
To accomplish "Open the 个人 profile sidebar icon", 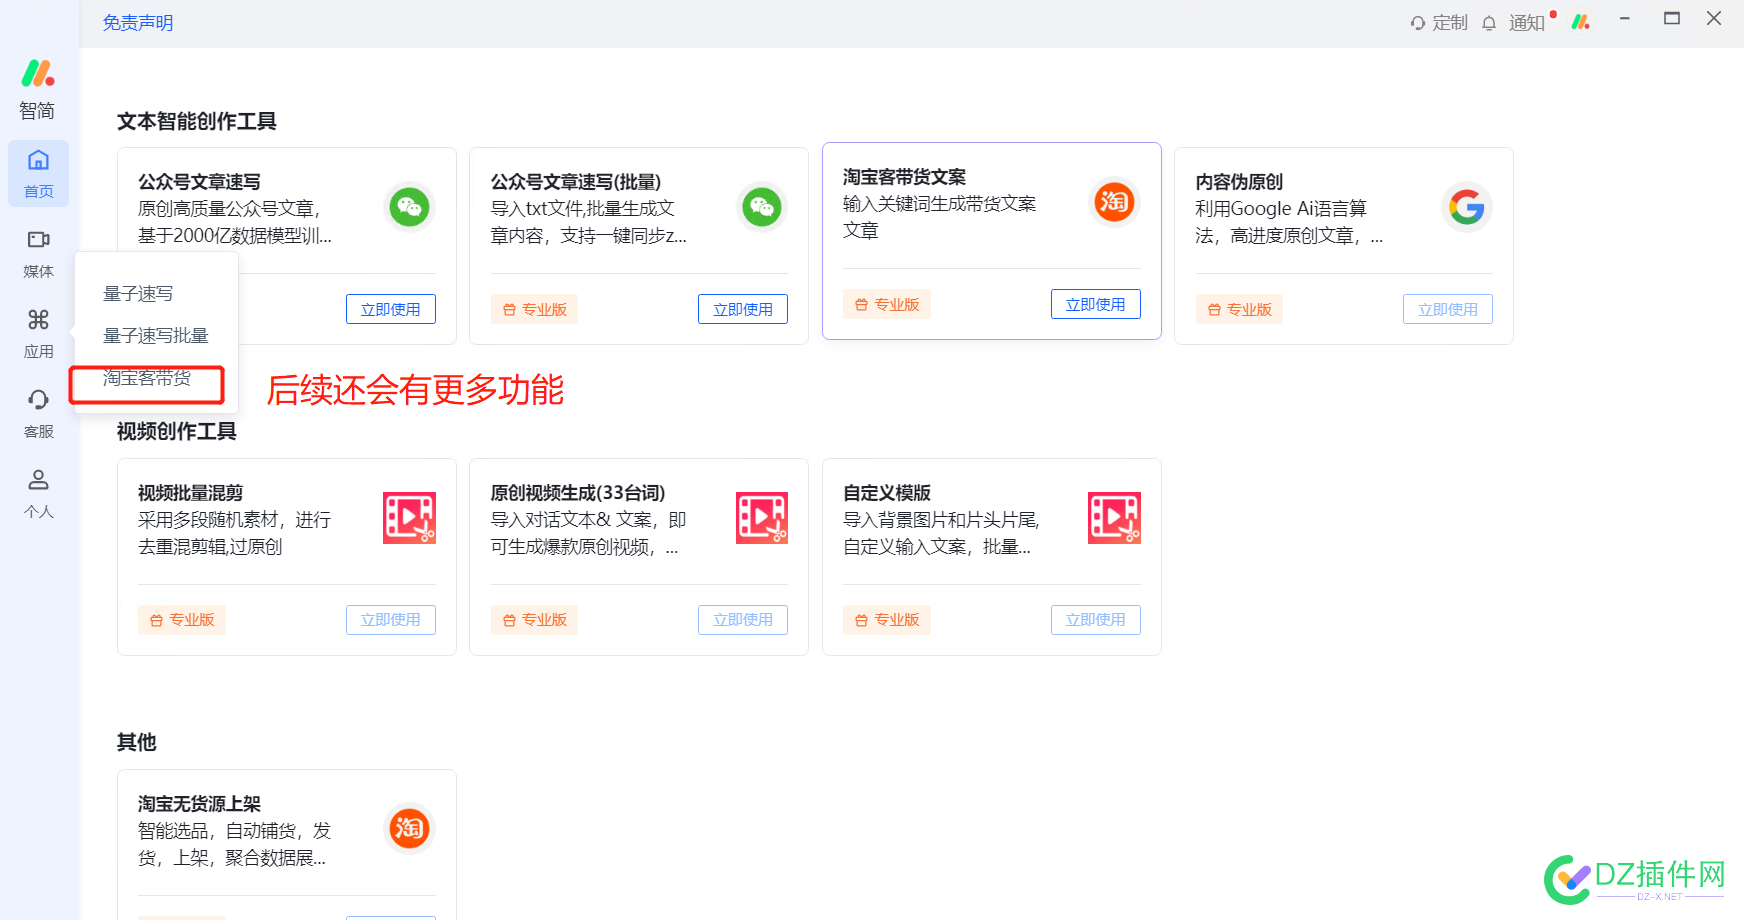I will 38,493.
